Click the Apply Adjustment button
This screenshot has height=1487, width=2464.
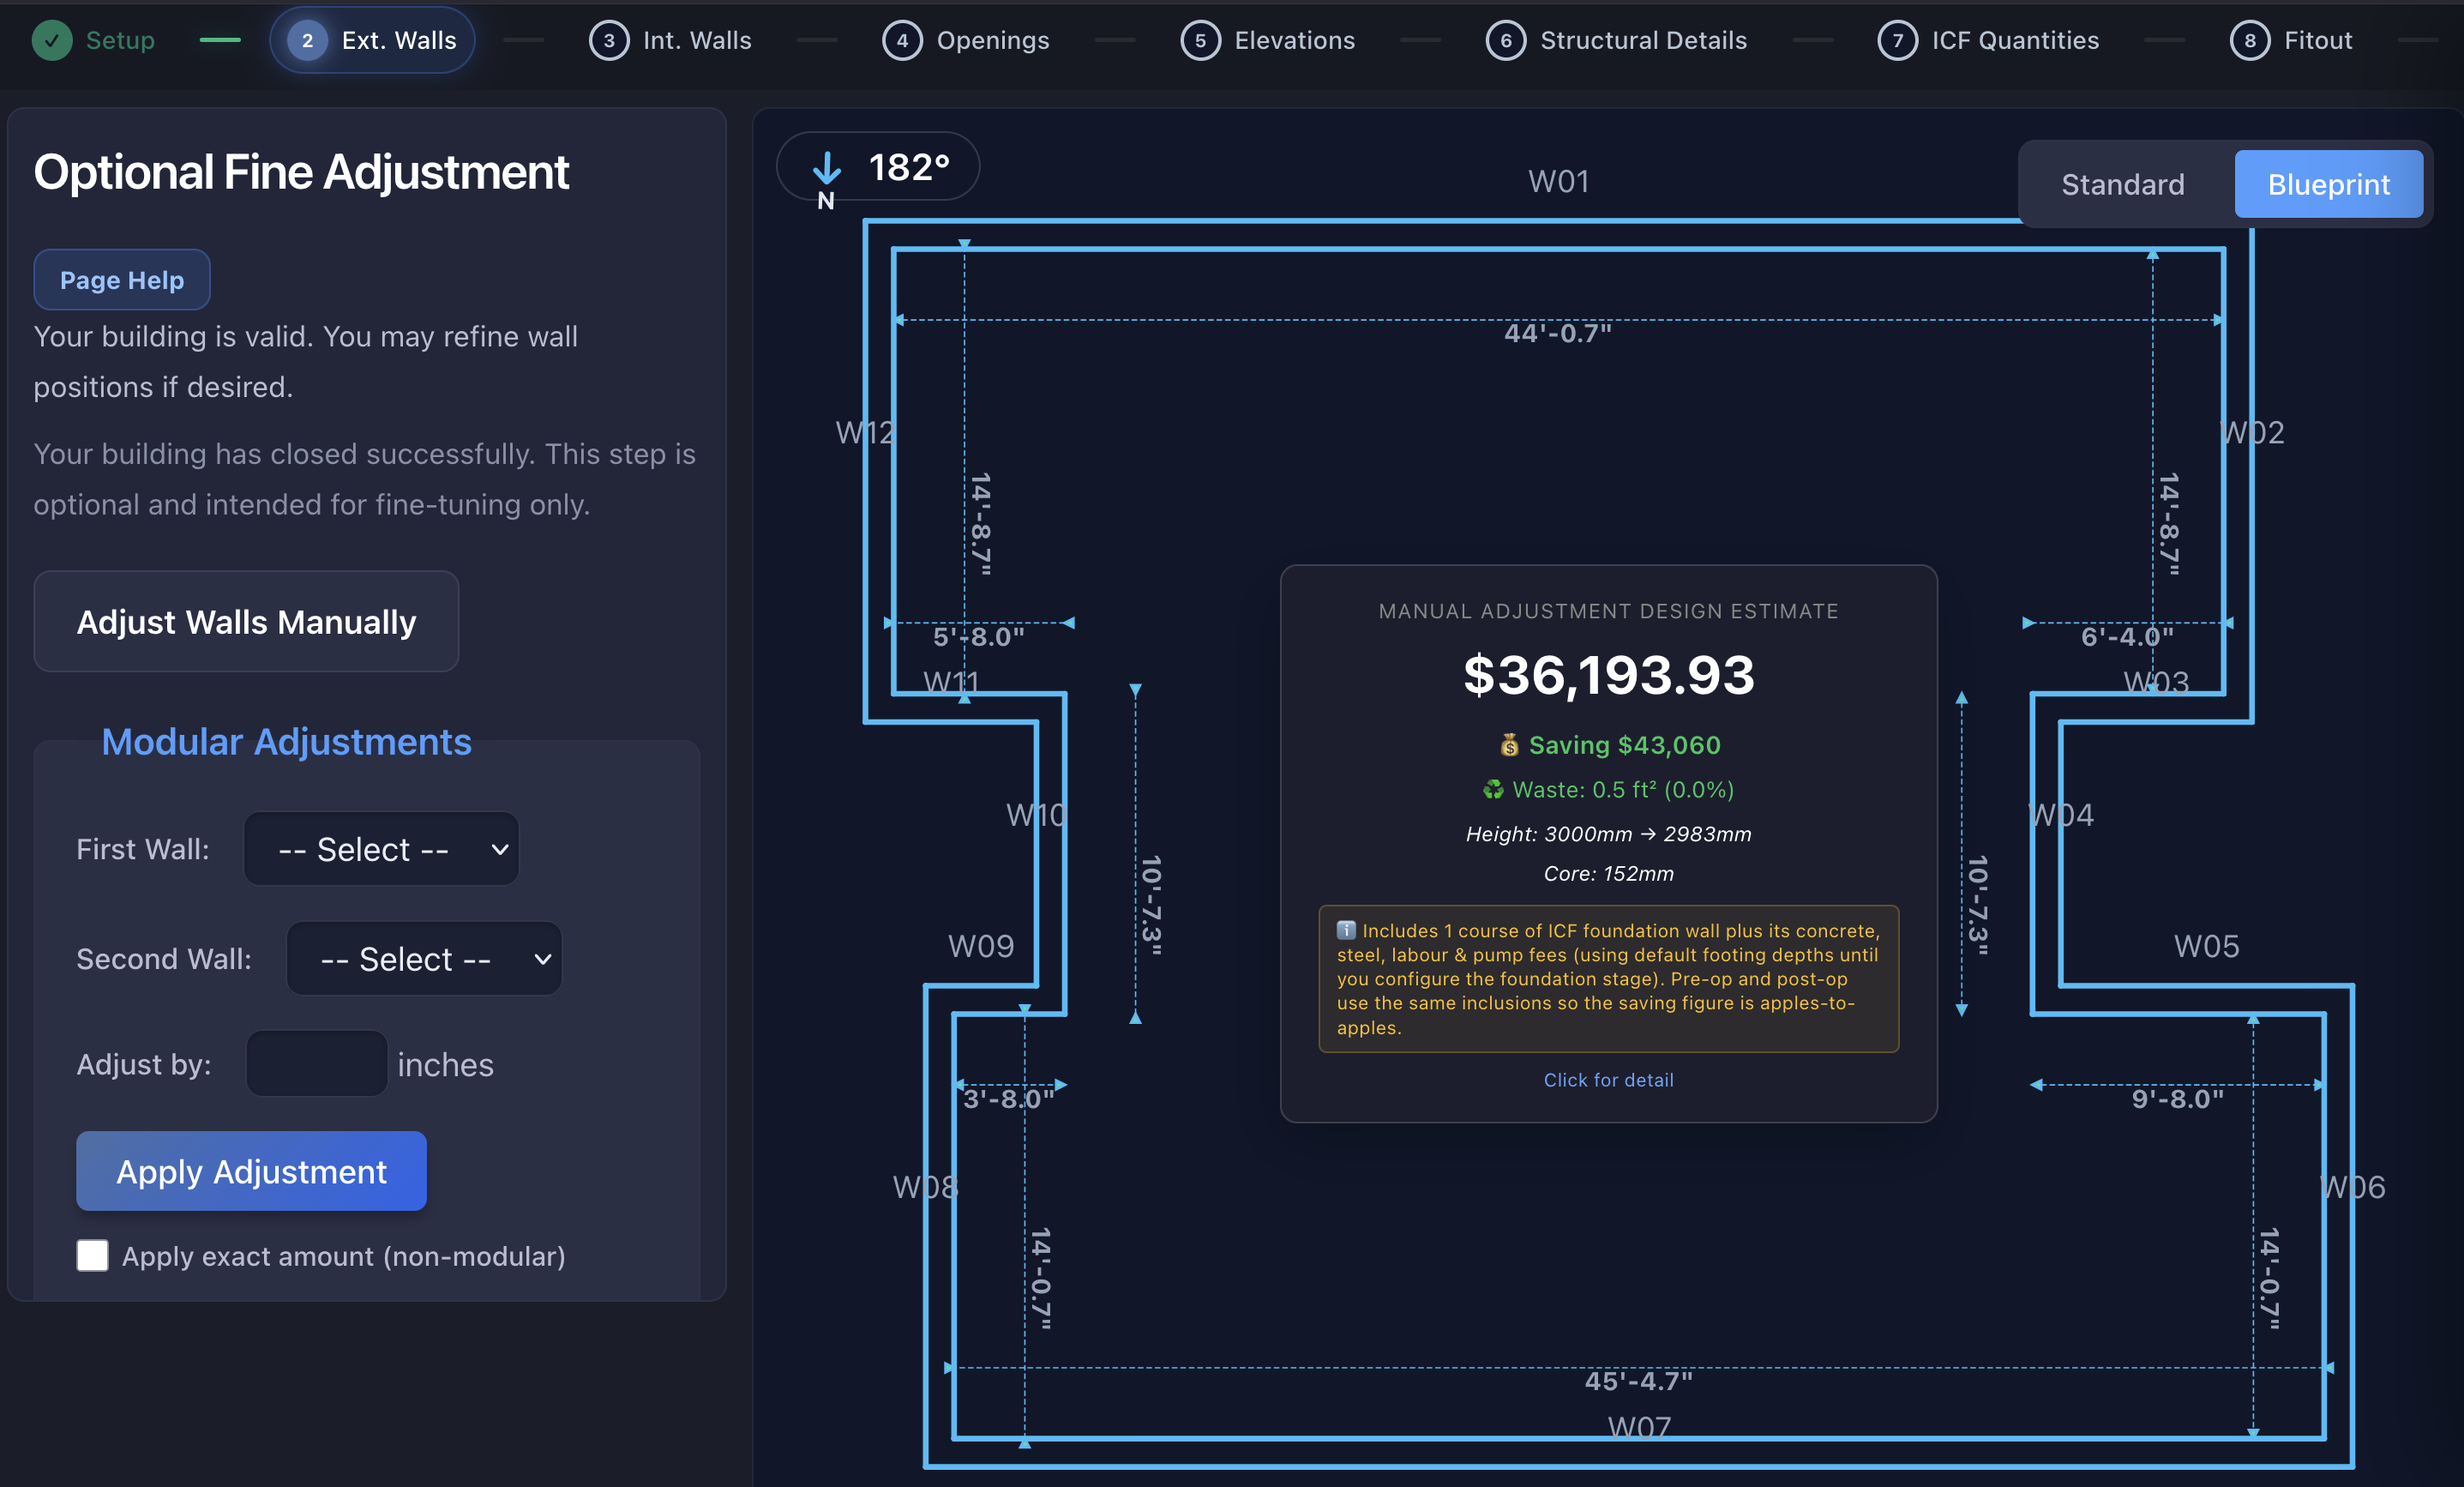pos(252,1171)
